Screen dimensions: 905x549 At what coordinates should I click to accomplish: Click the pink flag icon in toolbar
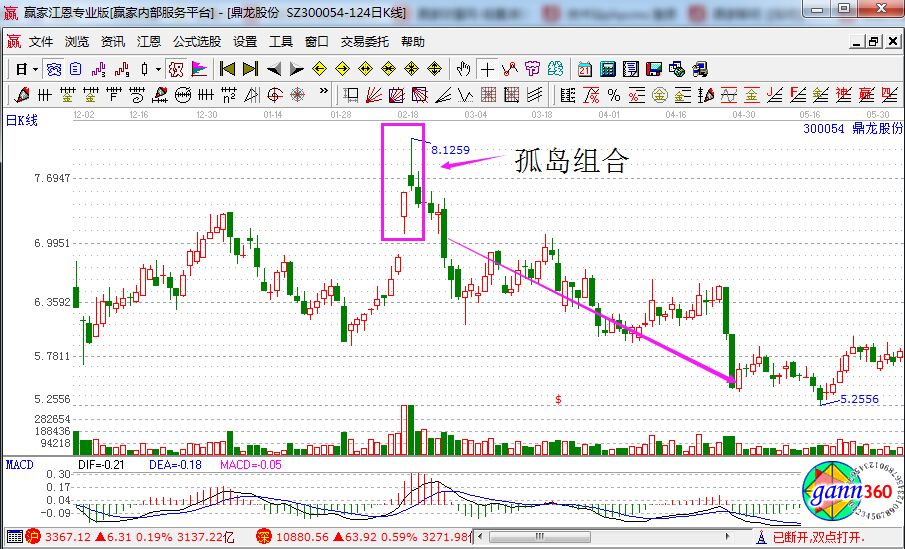[x=198, y=69]
